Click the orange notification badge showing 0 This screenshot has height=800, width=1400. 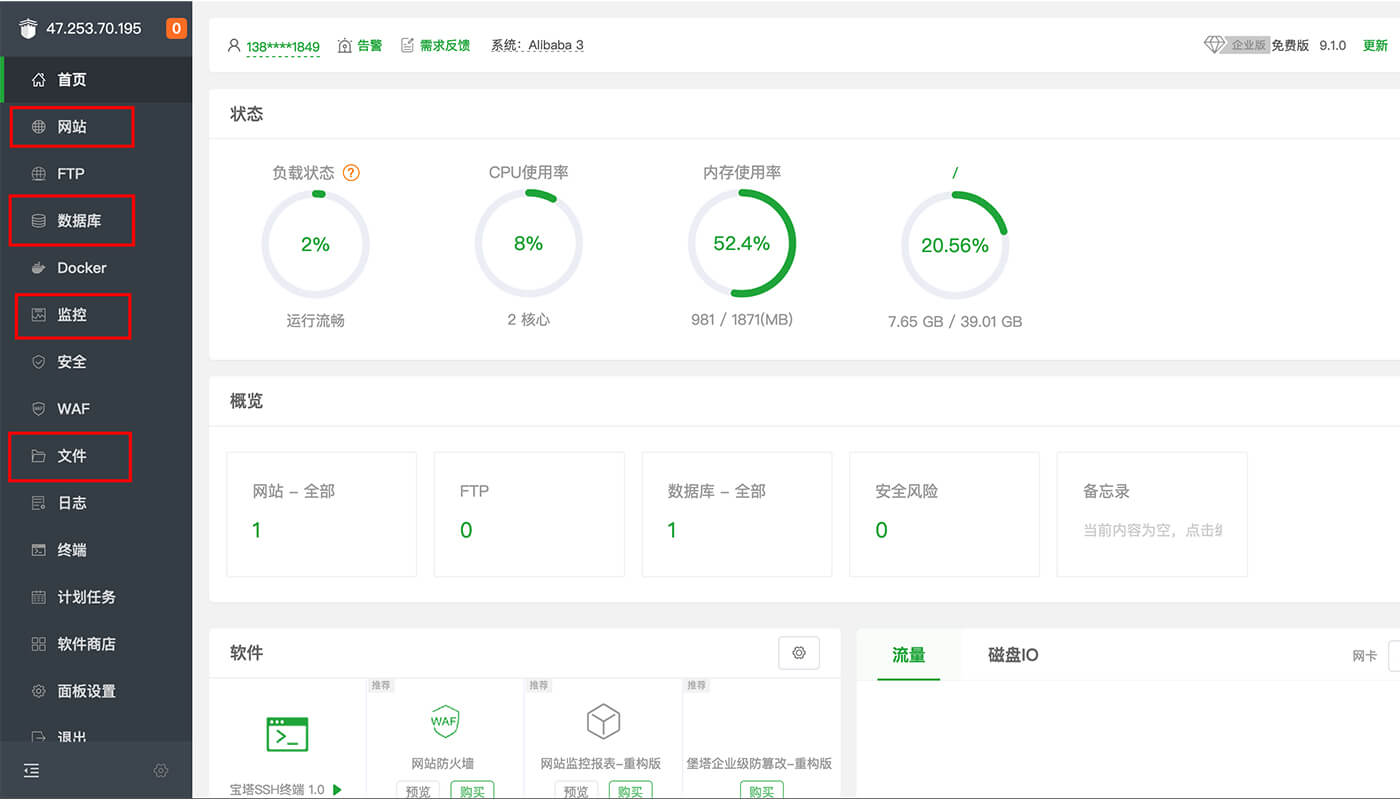coord(177,28)
